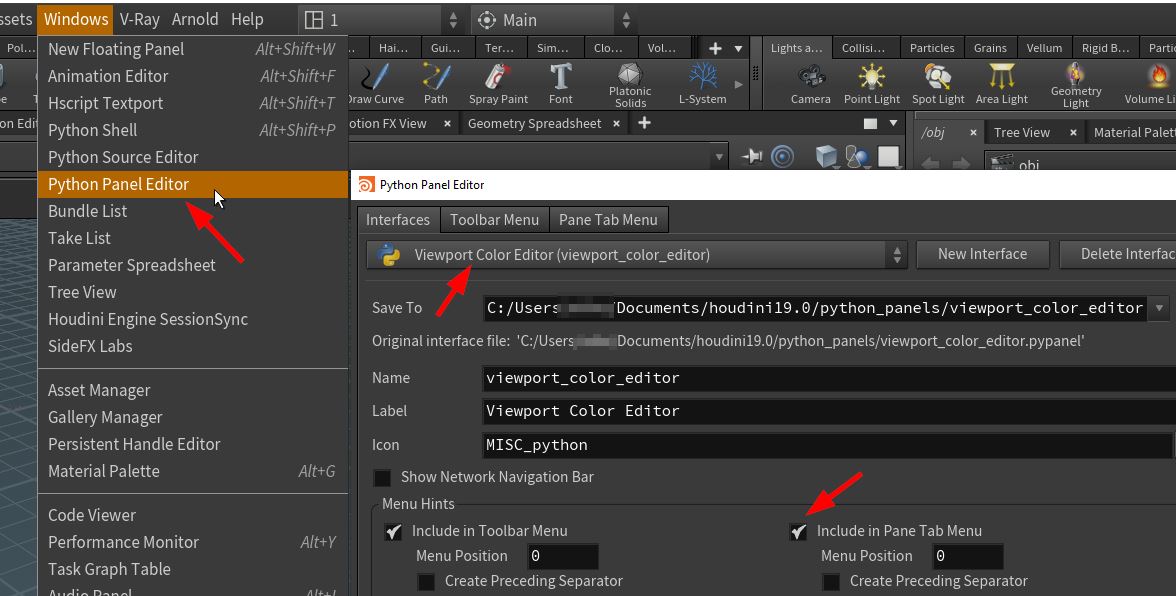
Task: Click the cube icon in viewport toolbar
Action: pos(826,156)
